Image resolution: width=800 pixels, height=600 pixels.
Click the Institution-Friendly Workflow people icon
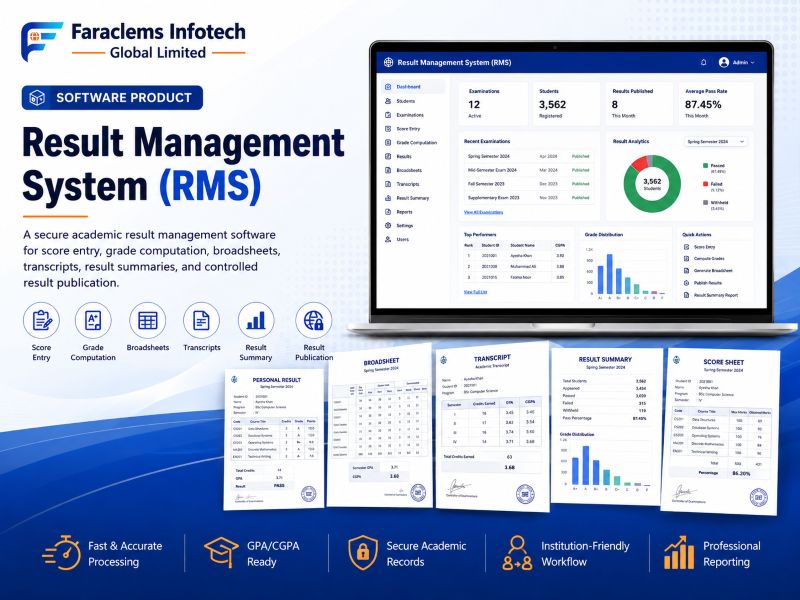click(517, 553)
